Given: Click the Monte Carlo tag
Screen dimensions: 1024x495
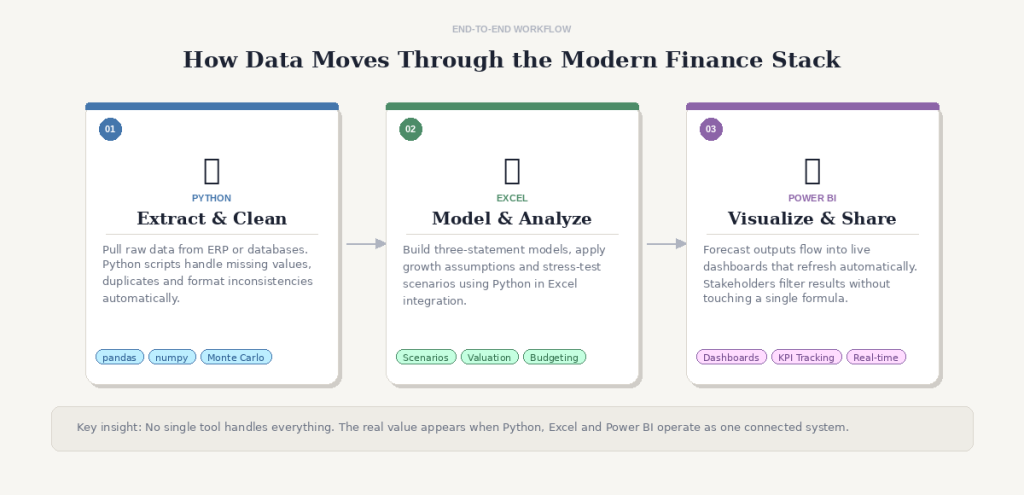Looking at the screenshot, I should point(236,357).
